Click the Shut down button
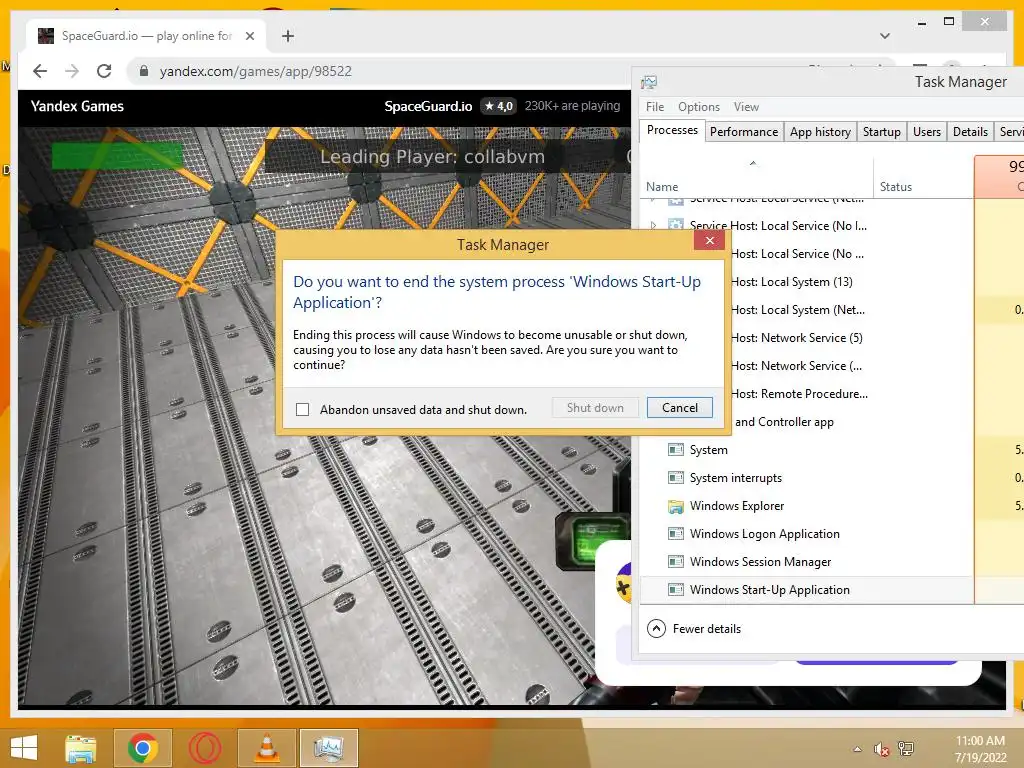The width and height of the screenshot is (1024, 768). tap(595, 408)
